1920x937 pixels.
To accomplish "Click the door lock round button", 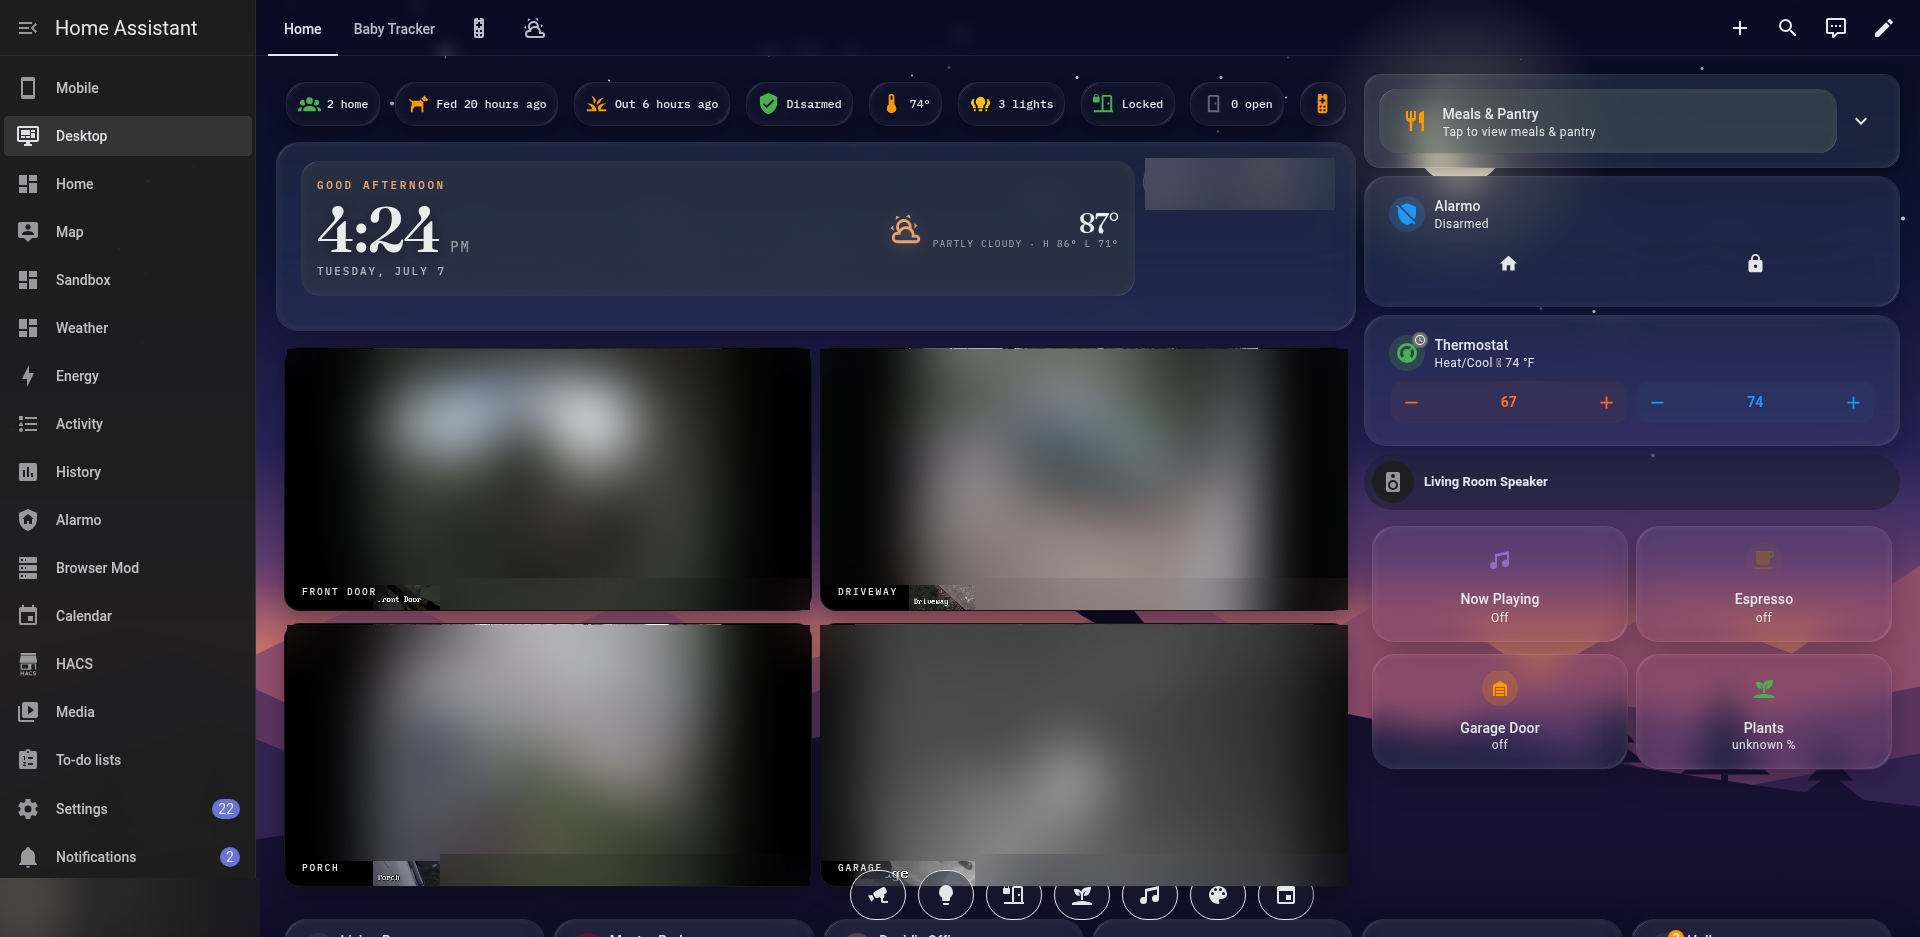I will click(1014, 895).
